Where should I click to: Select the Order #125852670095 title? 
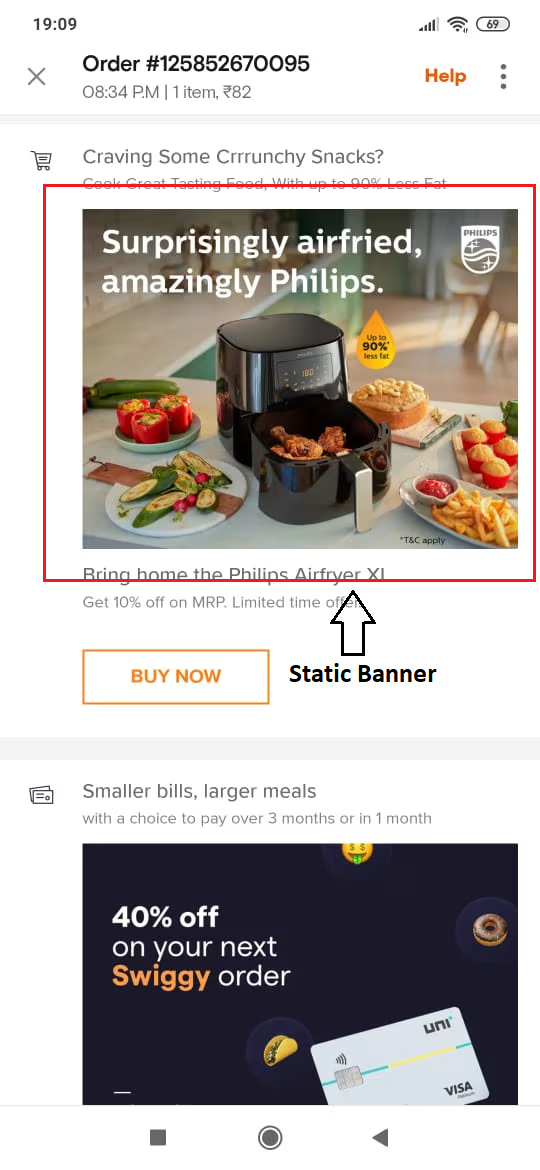click(x=195, y=64)
